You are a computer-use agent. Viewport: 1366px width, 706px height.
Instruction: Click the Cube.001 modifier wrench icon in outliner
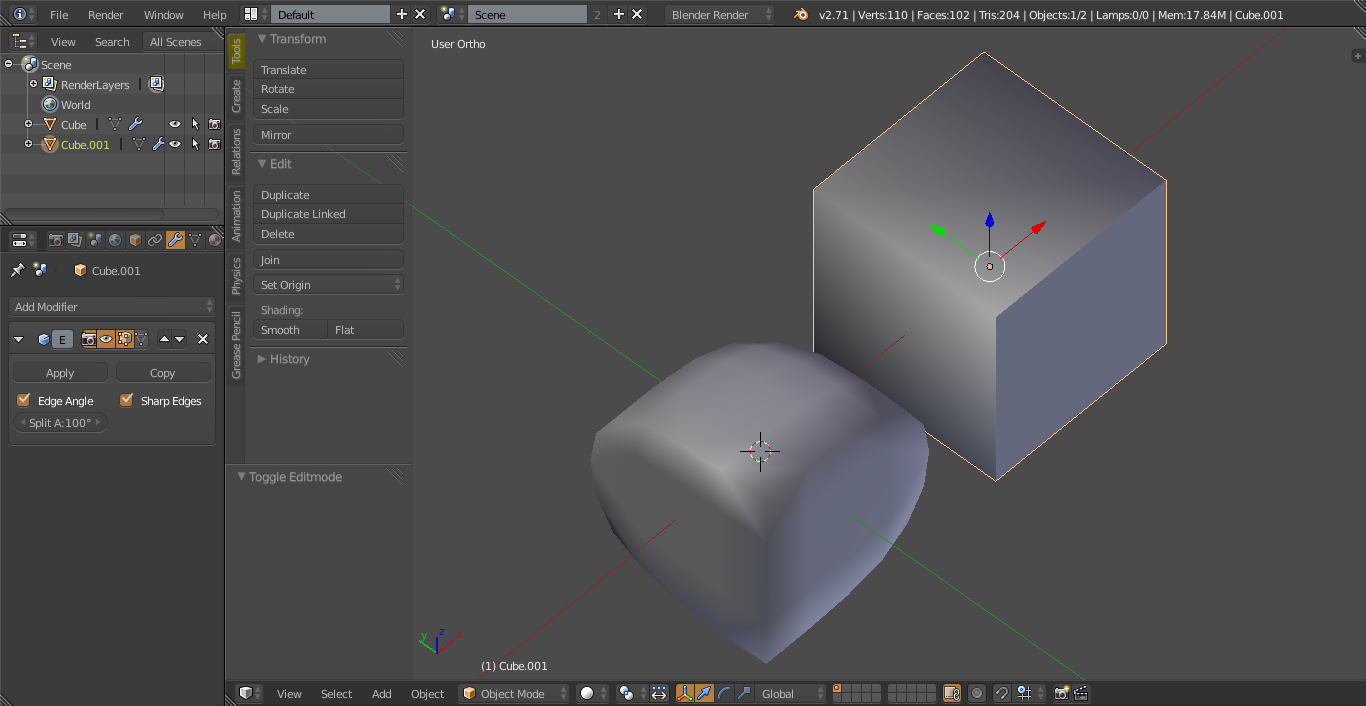coord(158,145)
